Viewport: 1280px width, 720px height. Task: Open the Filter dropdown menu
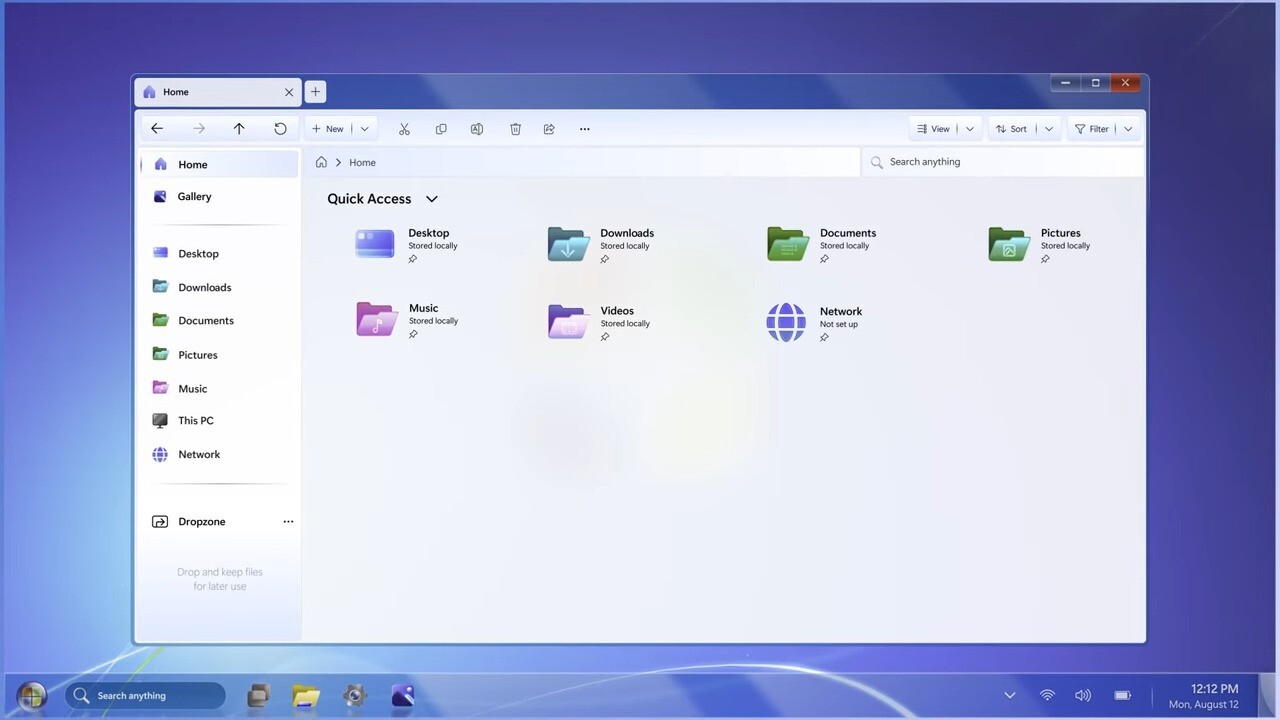click(x=1128, y=129)
